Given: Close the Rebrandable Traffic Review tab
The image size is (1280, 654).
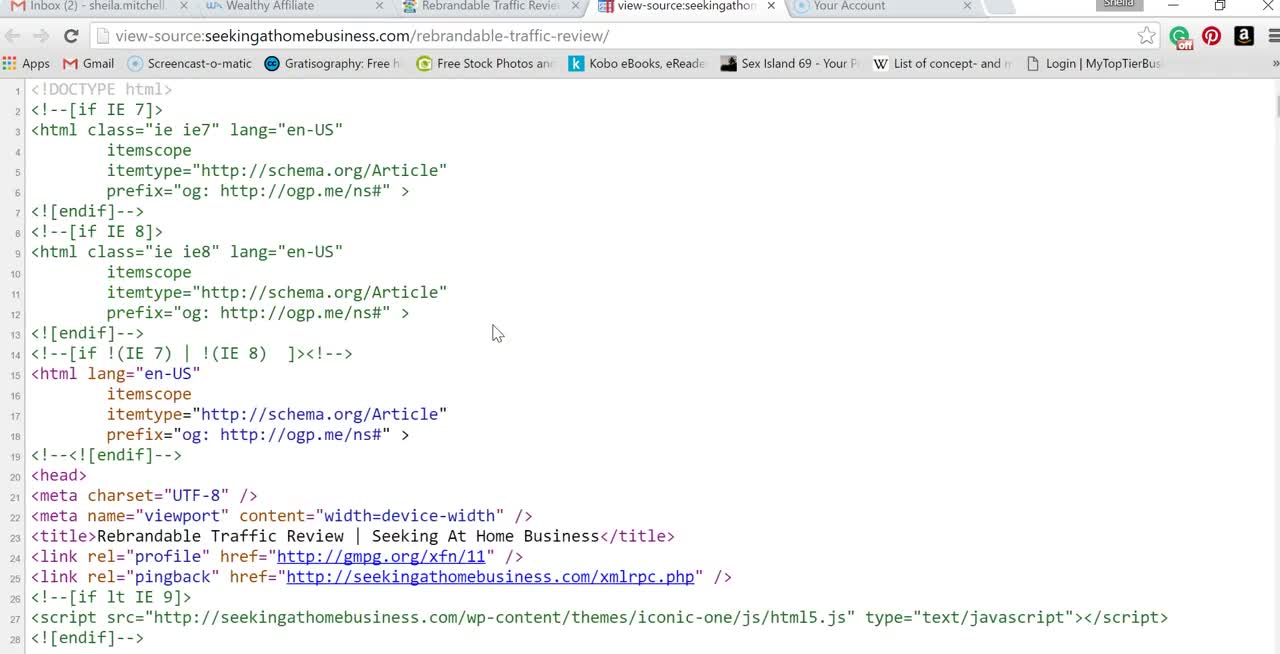Looking at the screenshot, I should pyautogui.click(x=575, y=6).
